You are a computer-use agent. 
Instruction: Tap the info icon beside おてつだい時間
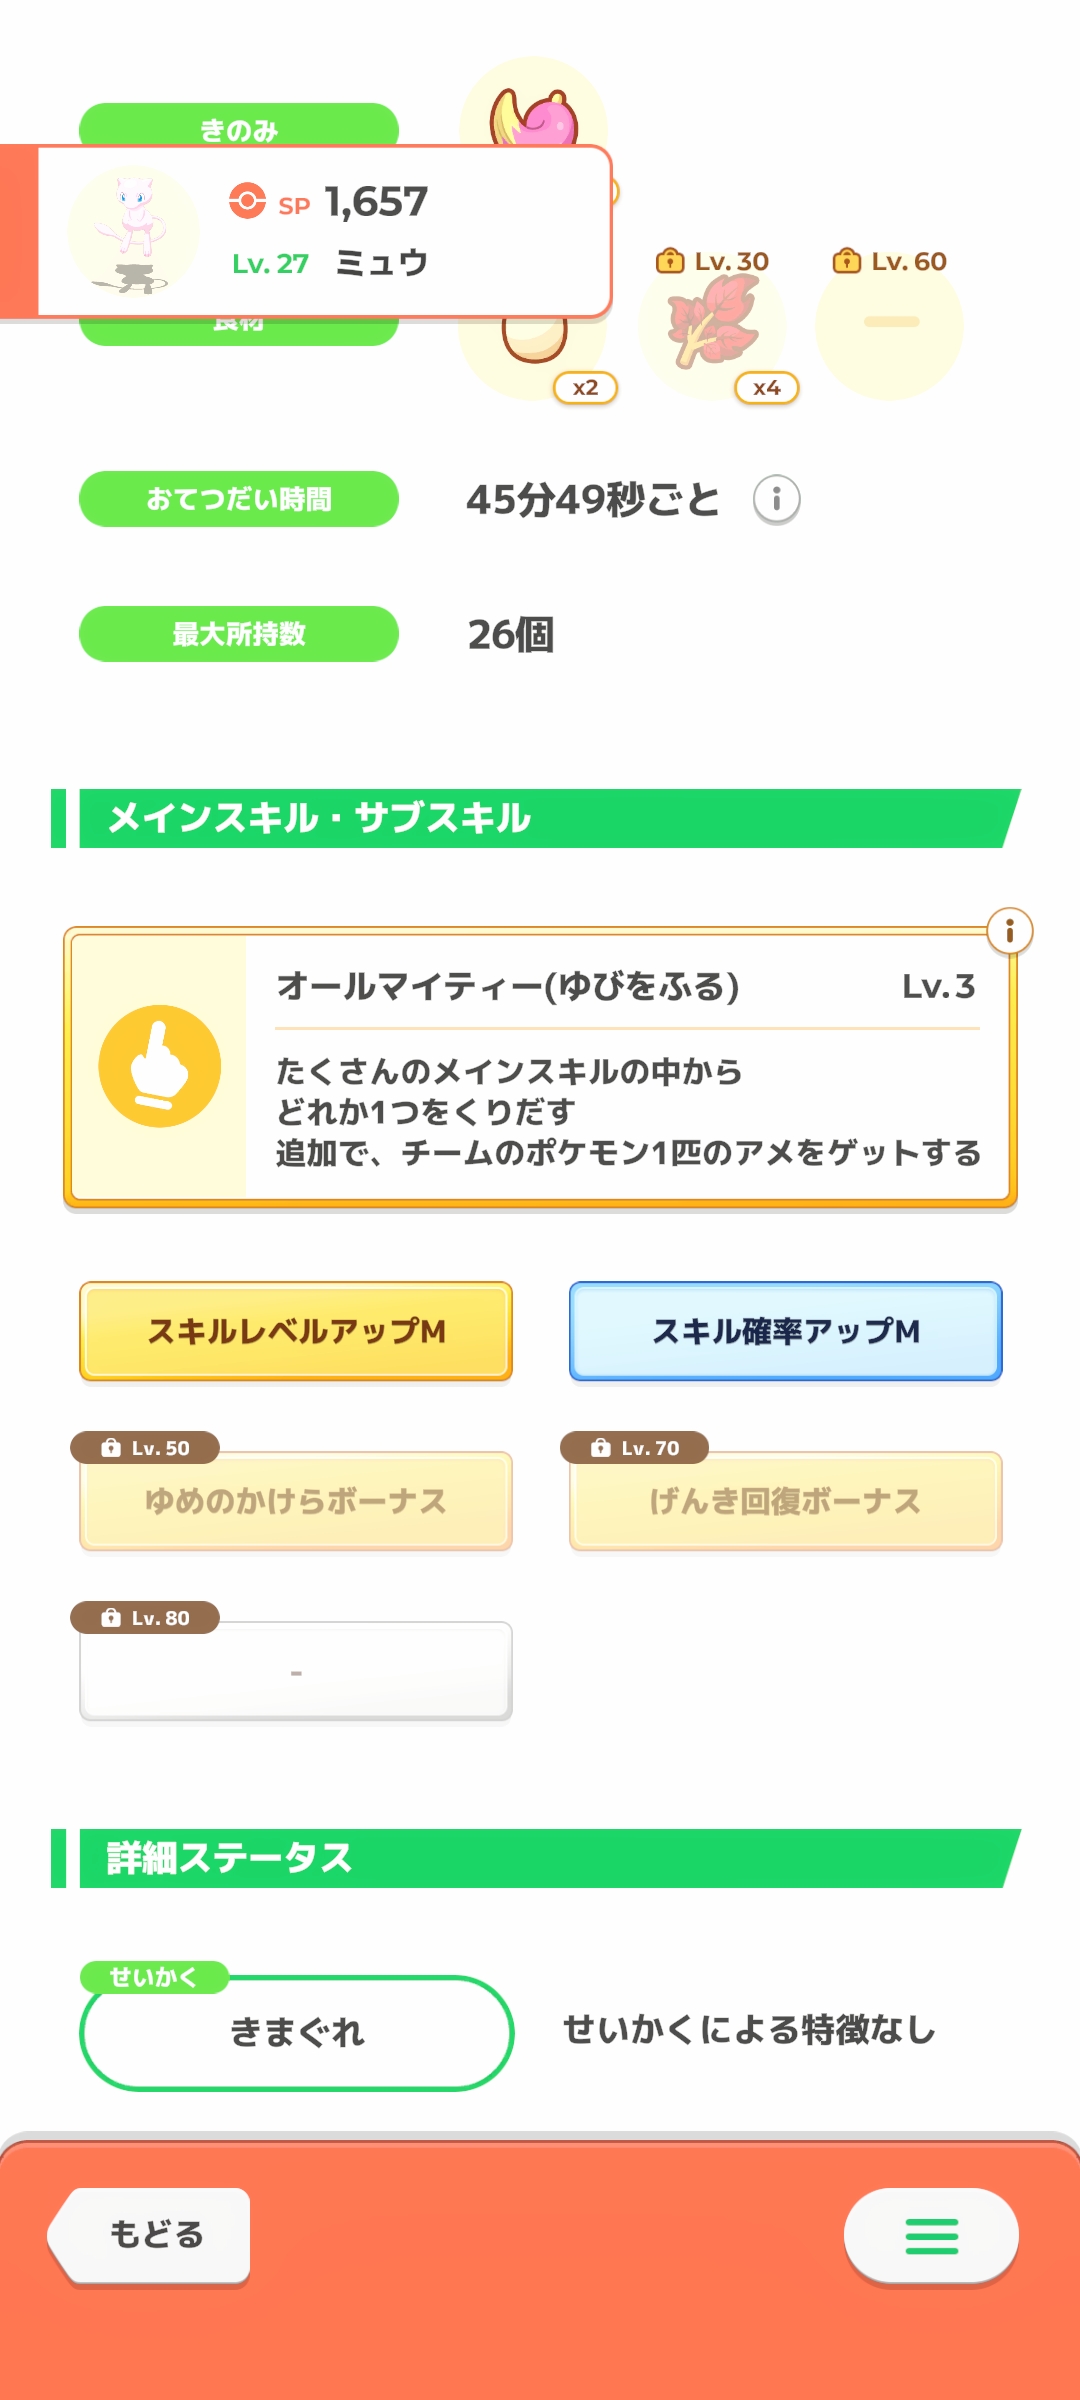point(776,499)
